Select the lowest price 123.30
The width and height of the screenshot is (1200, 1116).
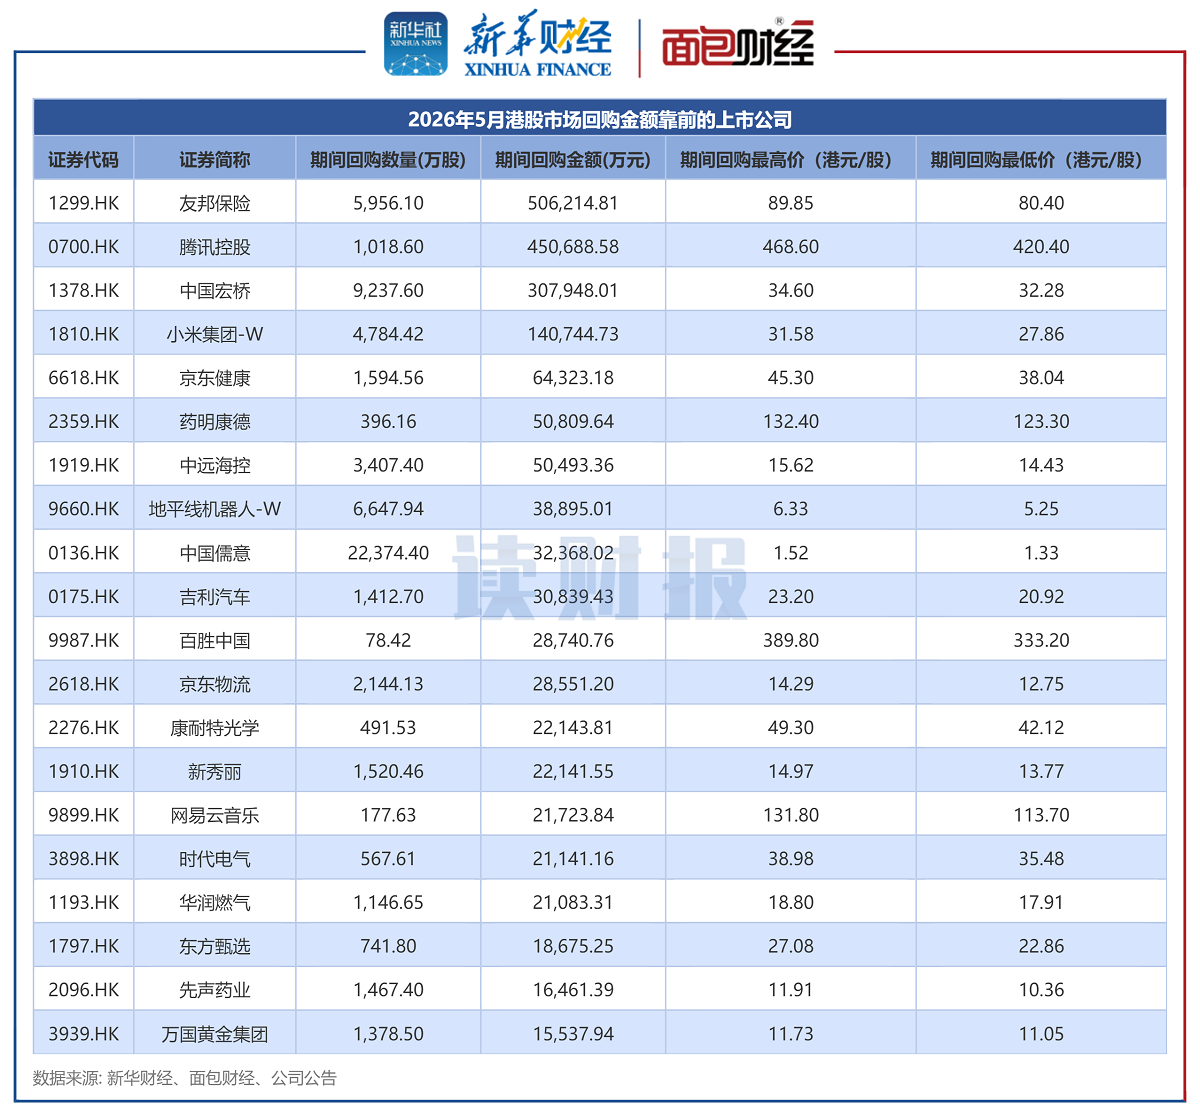click(x=1041, y=422)
